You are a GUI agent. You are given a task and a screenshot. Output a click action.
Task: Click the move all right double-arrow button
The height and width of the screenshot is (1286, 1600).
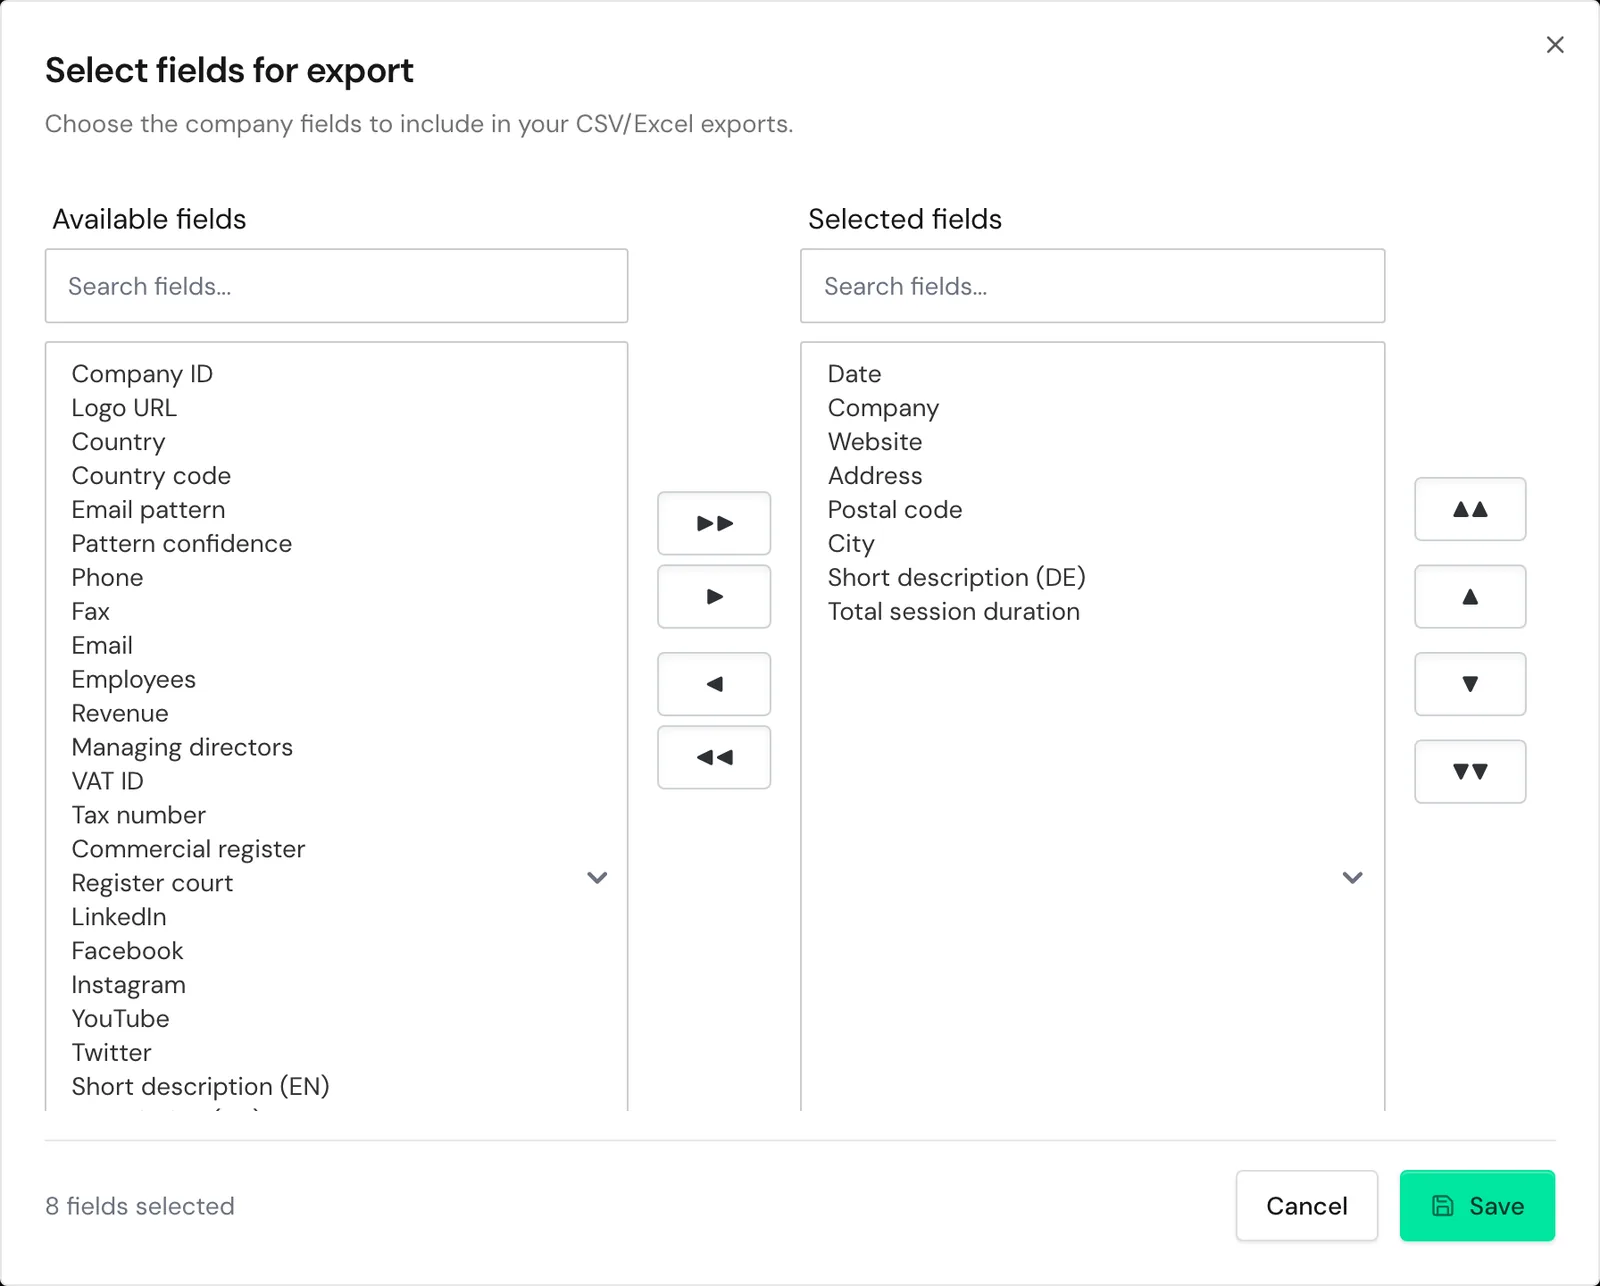click(714, 523)
